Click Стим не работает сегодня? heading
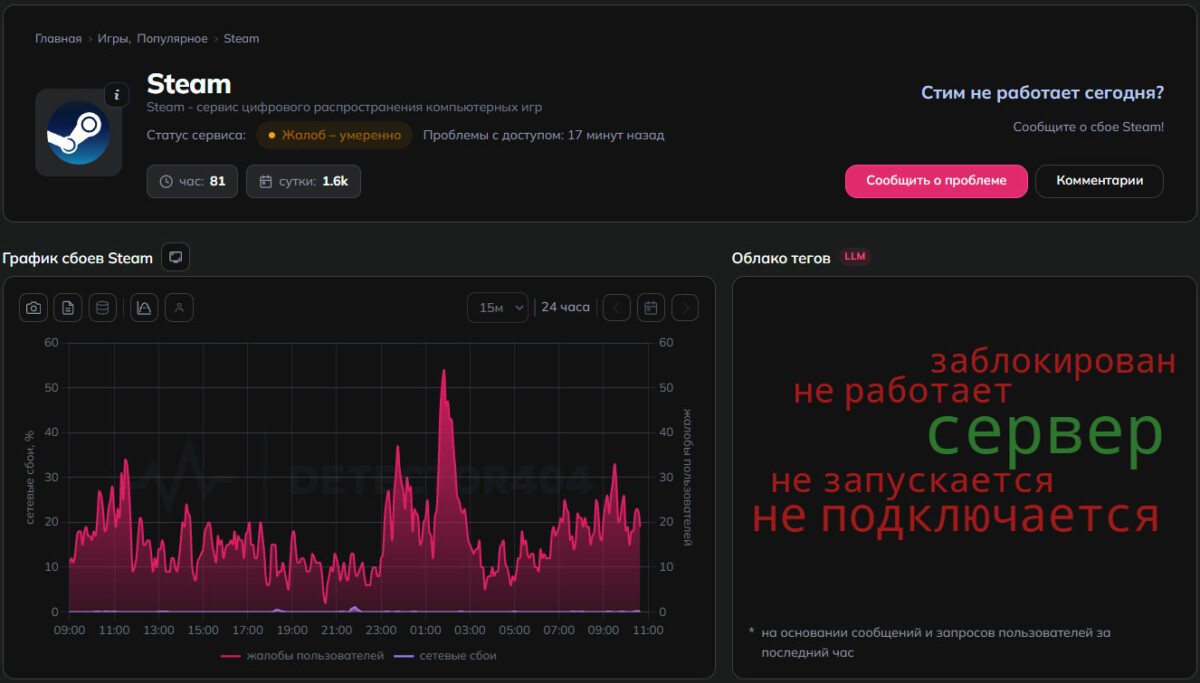 point(1042,93)
